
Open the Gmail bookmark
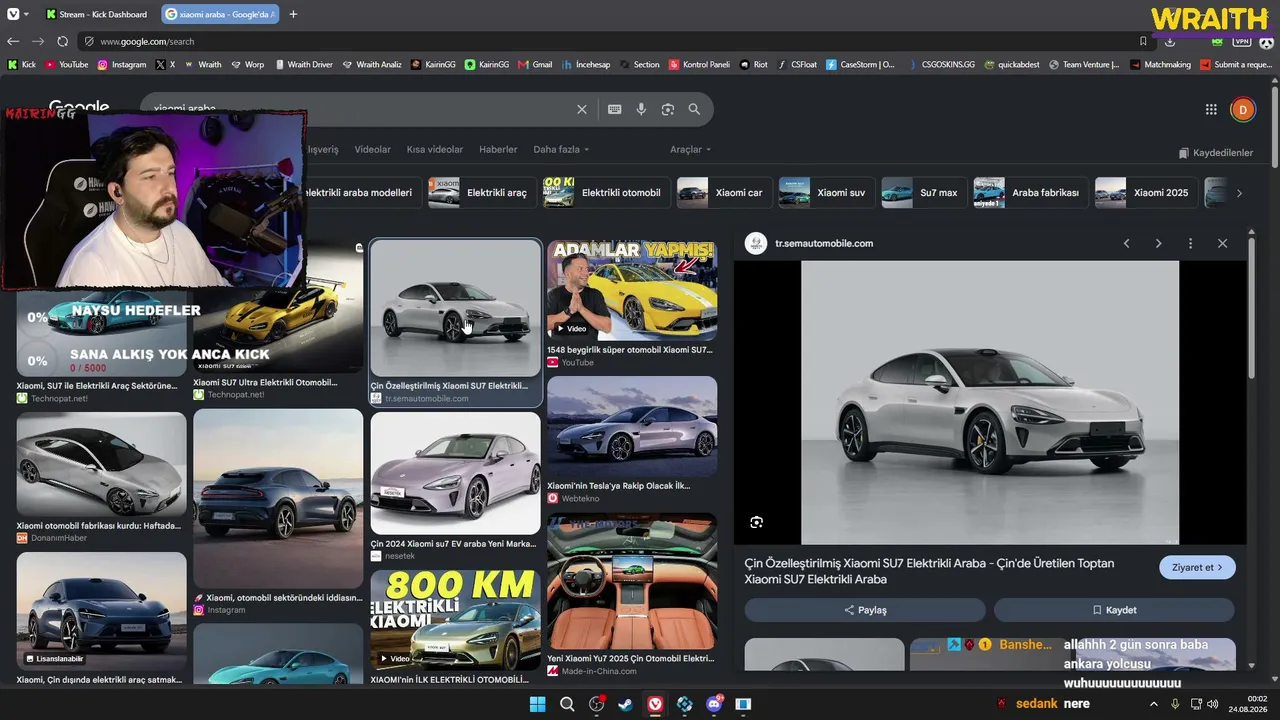(x=535, y=64)
